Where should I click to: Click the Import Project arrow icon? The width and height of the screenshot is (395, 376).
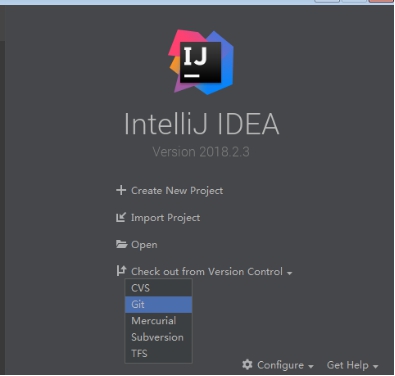coord(121,217)
